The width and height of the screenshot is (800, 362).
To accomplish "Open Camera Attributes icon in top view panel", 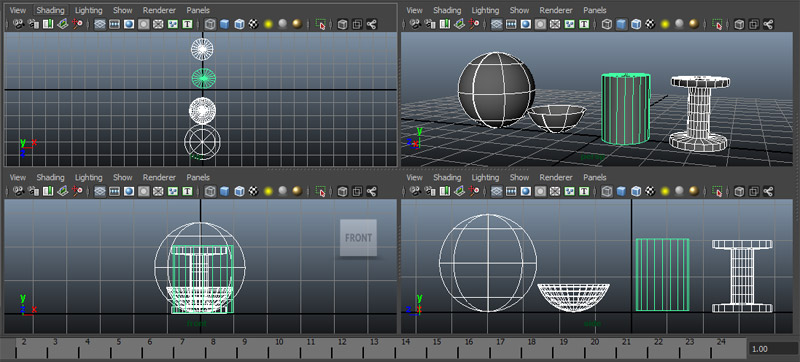I will click(x=34, y=24).
